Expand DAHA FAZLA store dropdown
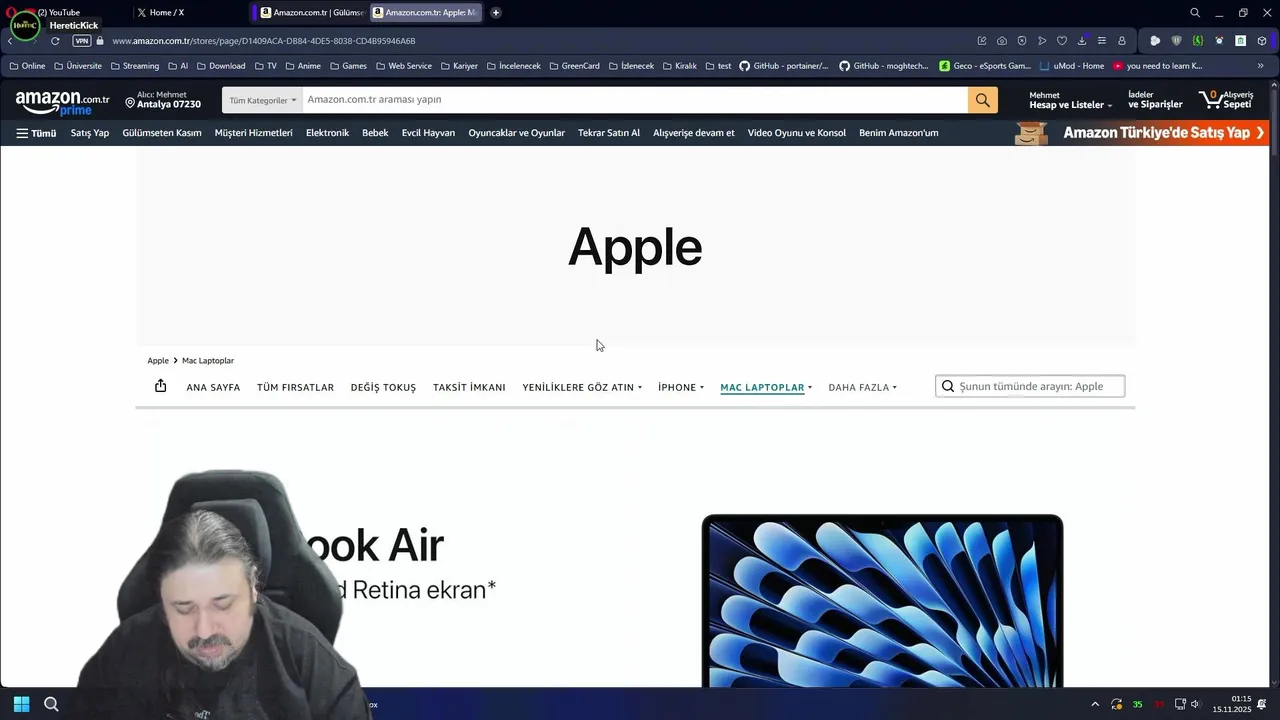Screen dimensions: 1280x720 [x=863, y=387]
